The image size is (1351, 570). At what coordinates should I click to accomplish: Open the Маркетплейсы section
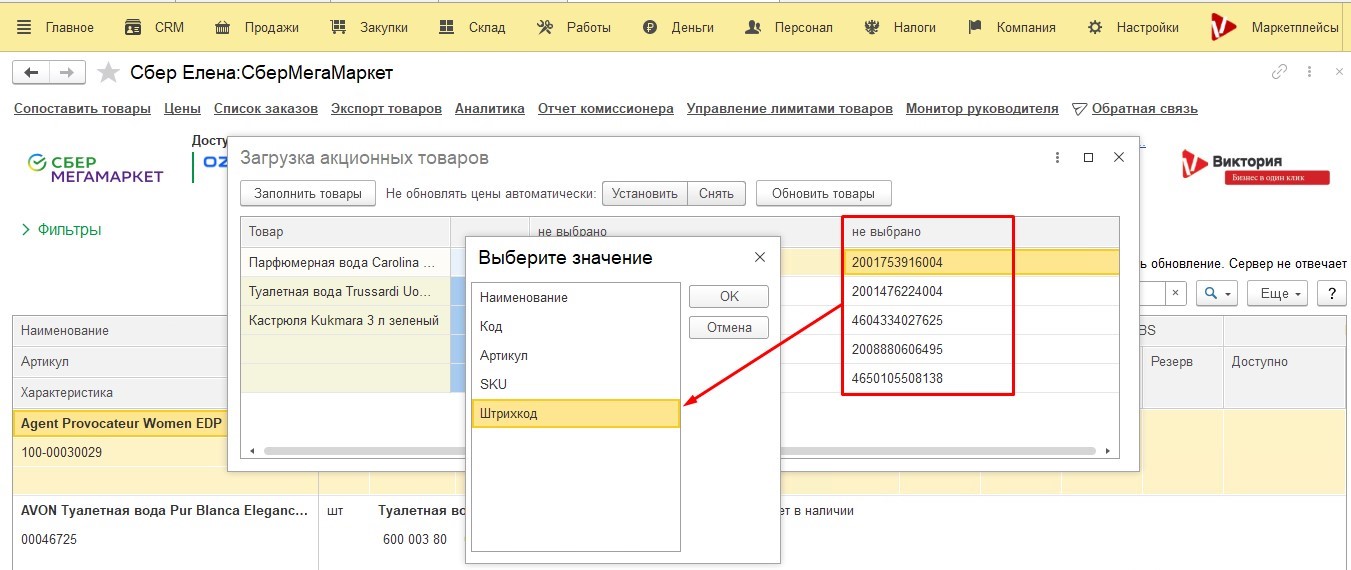(x=1274, y=27)
